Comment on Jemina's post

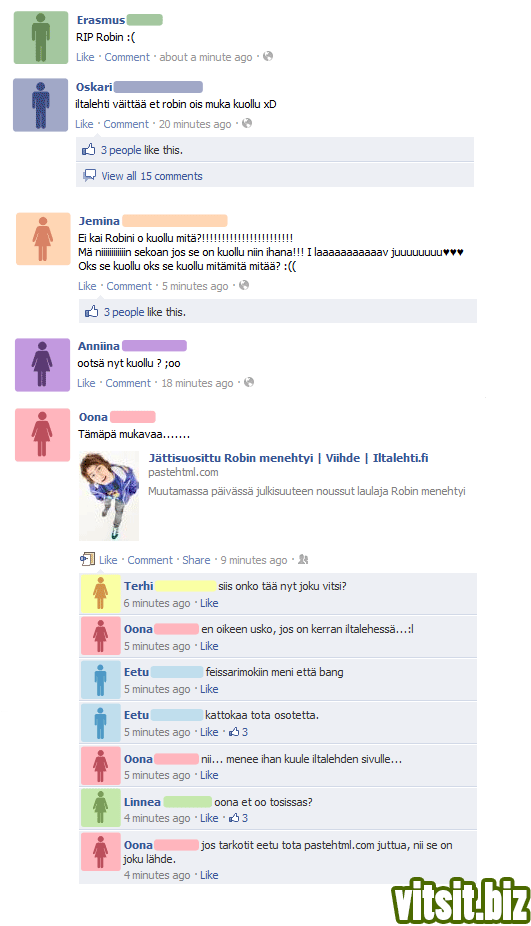click(129, 286)
